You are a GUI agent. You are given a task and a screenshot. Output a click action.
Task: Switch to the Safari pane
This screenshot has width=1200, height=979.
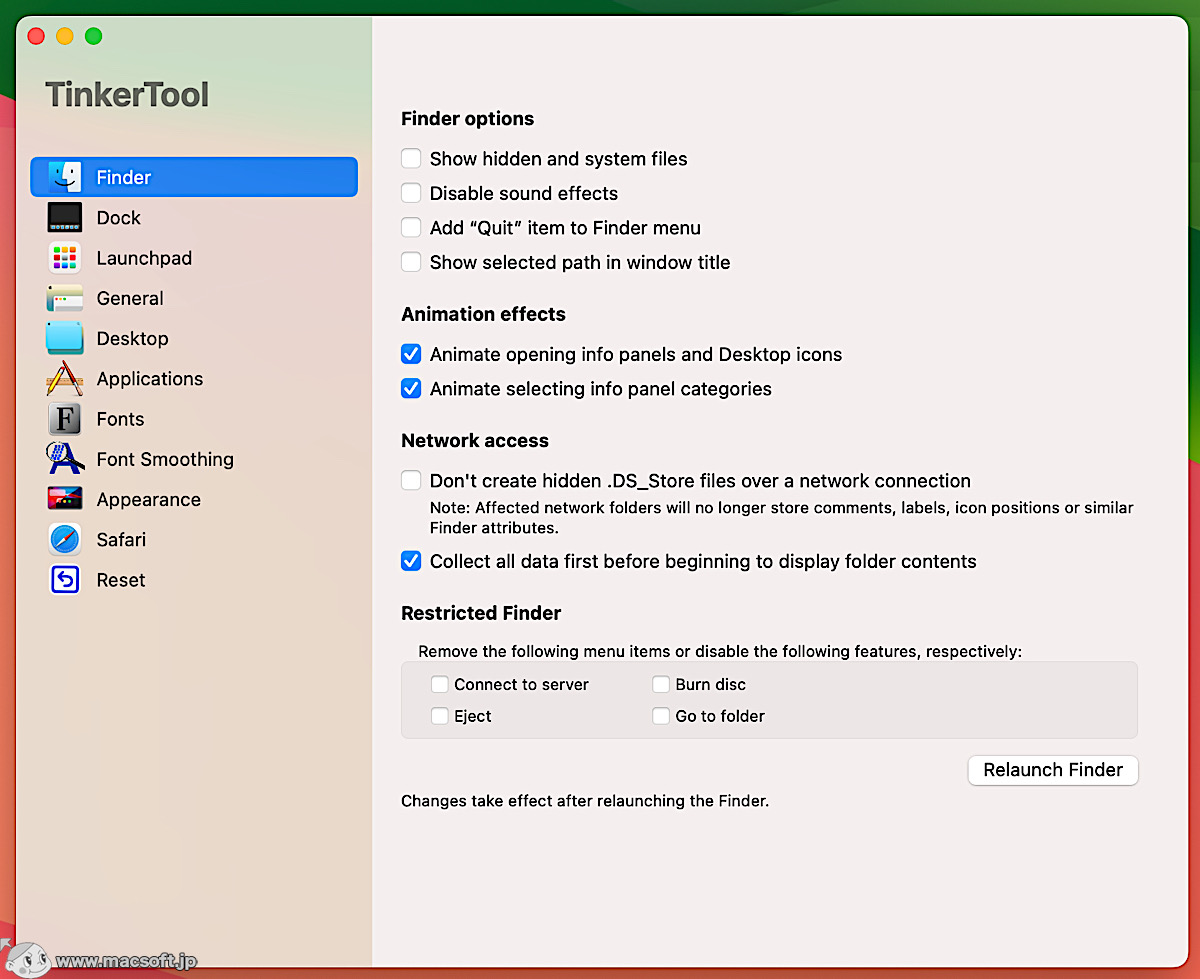pos(64,538)
